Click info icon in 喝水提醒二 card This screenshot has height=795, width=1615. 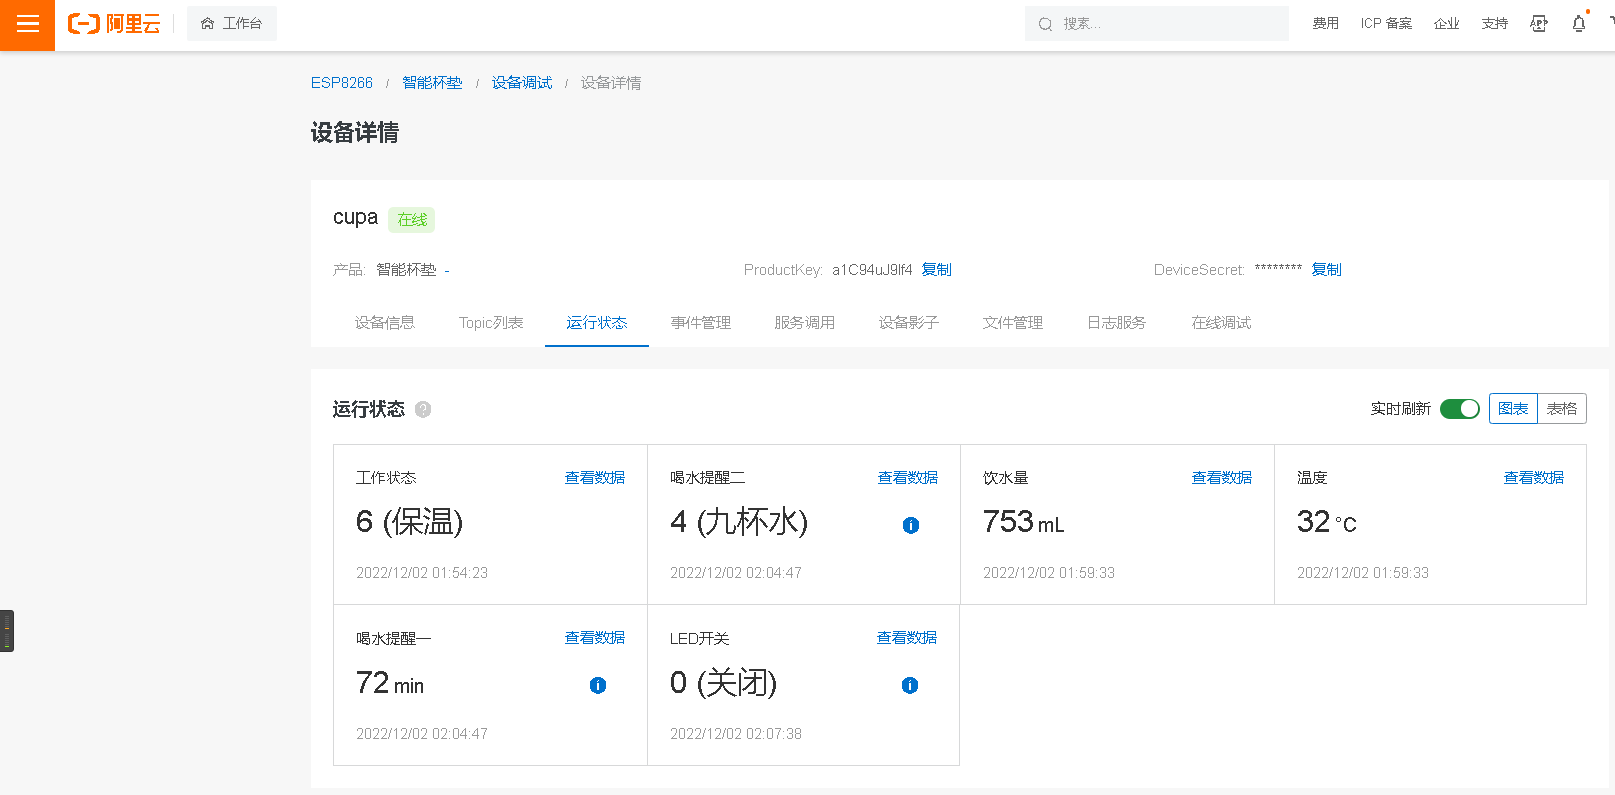(911, 525)
